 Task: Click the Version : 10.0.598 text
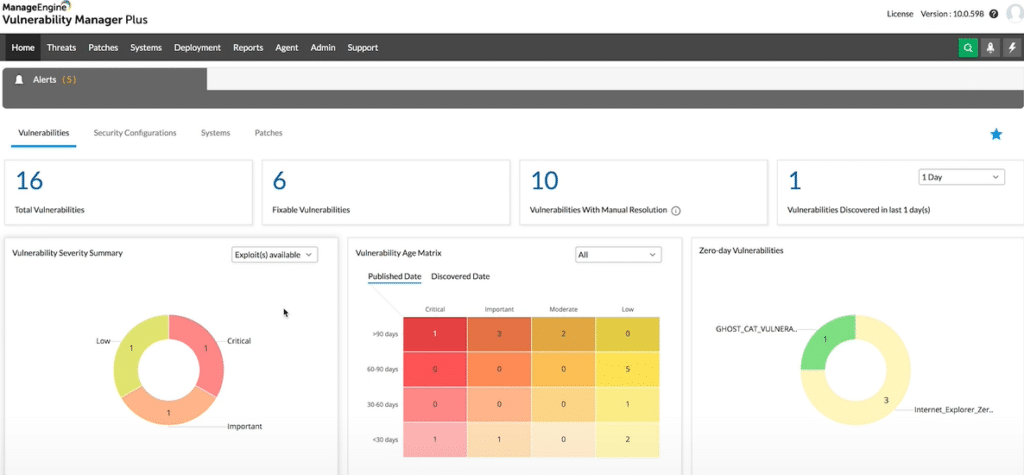952,14
